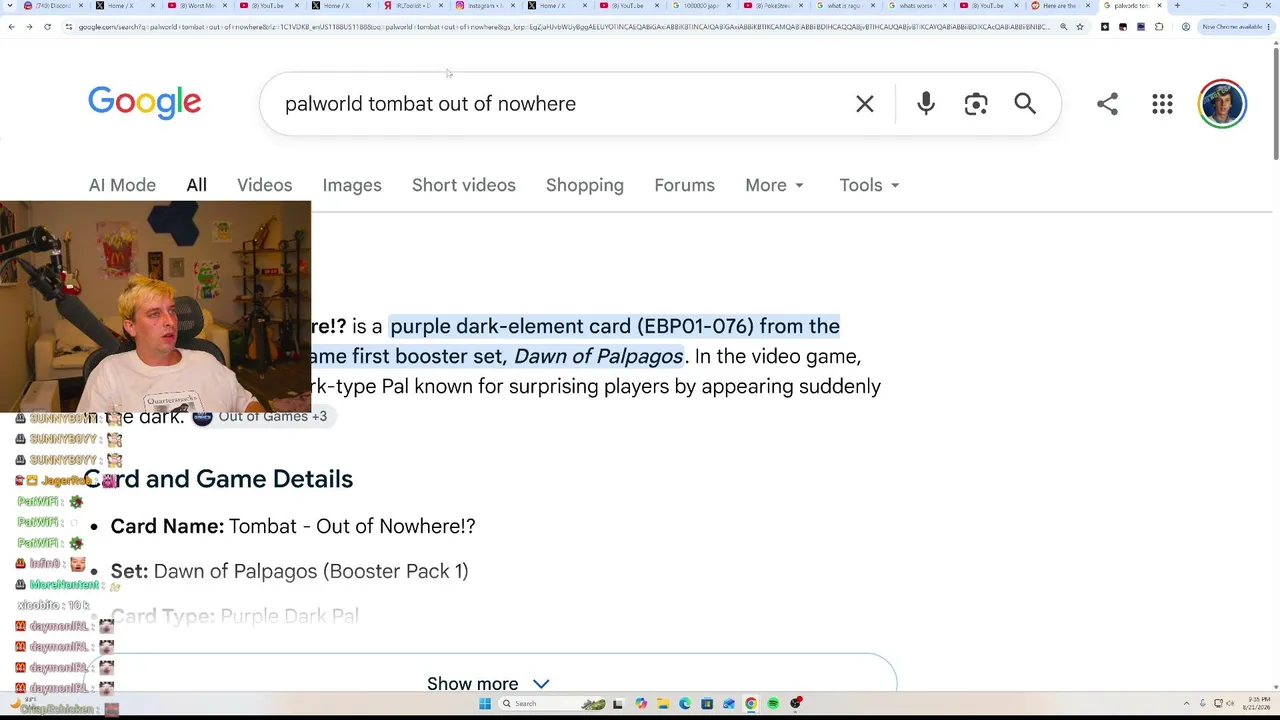Go forward in browser history
1280x720 pixels.
click(29, 27)
